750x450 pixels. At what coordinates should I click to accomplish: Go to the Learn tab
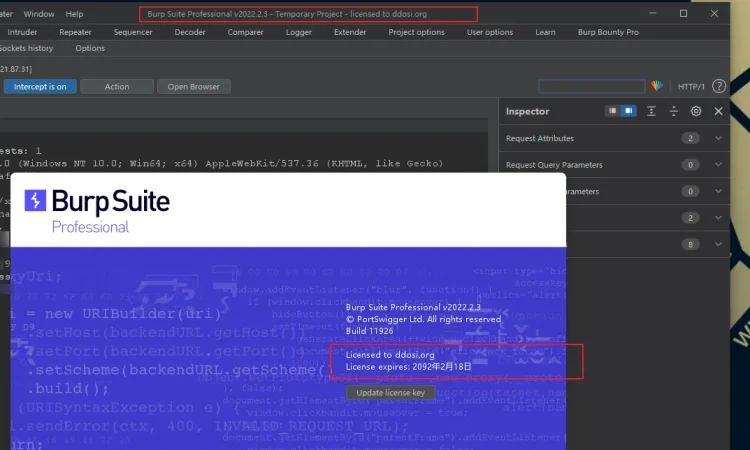pos(545,32)
